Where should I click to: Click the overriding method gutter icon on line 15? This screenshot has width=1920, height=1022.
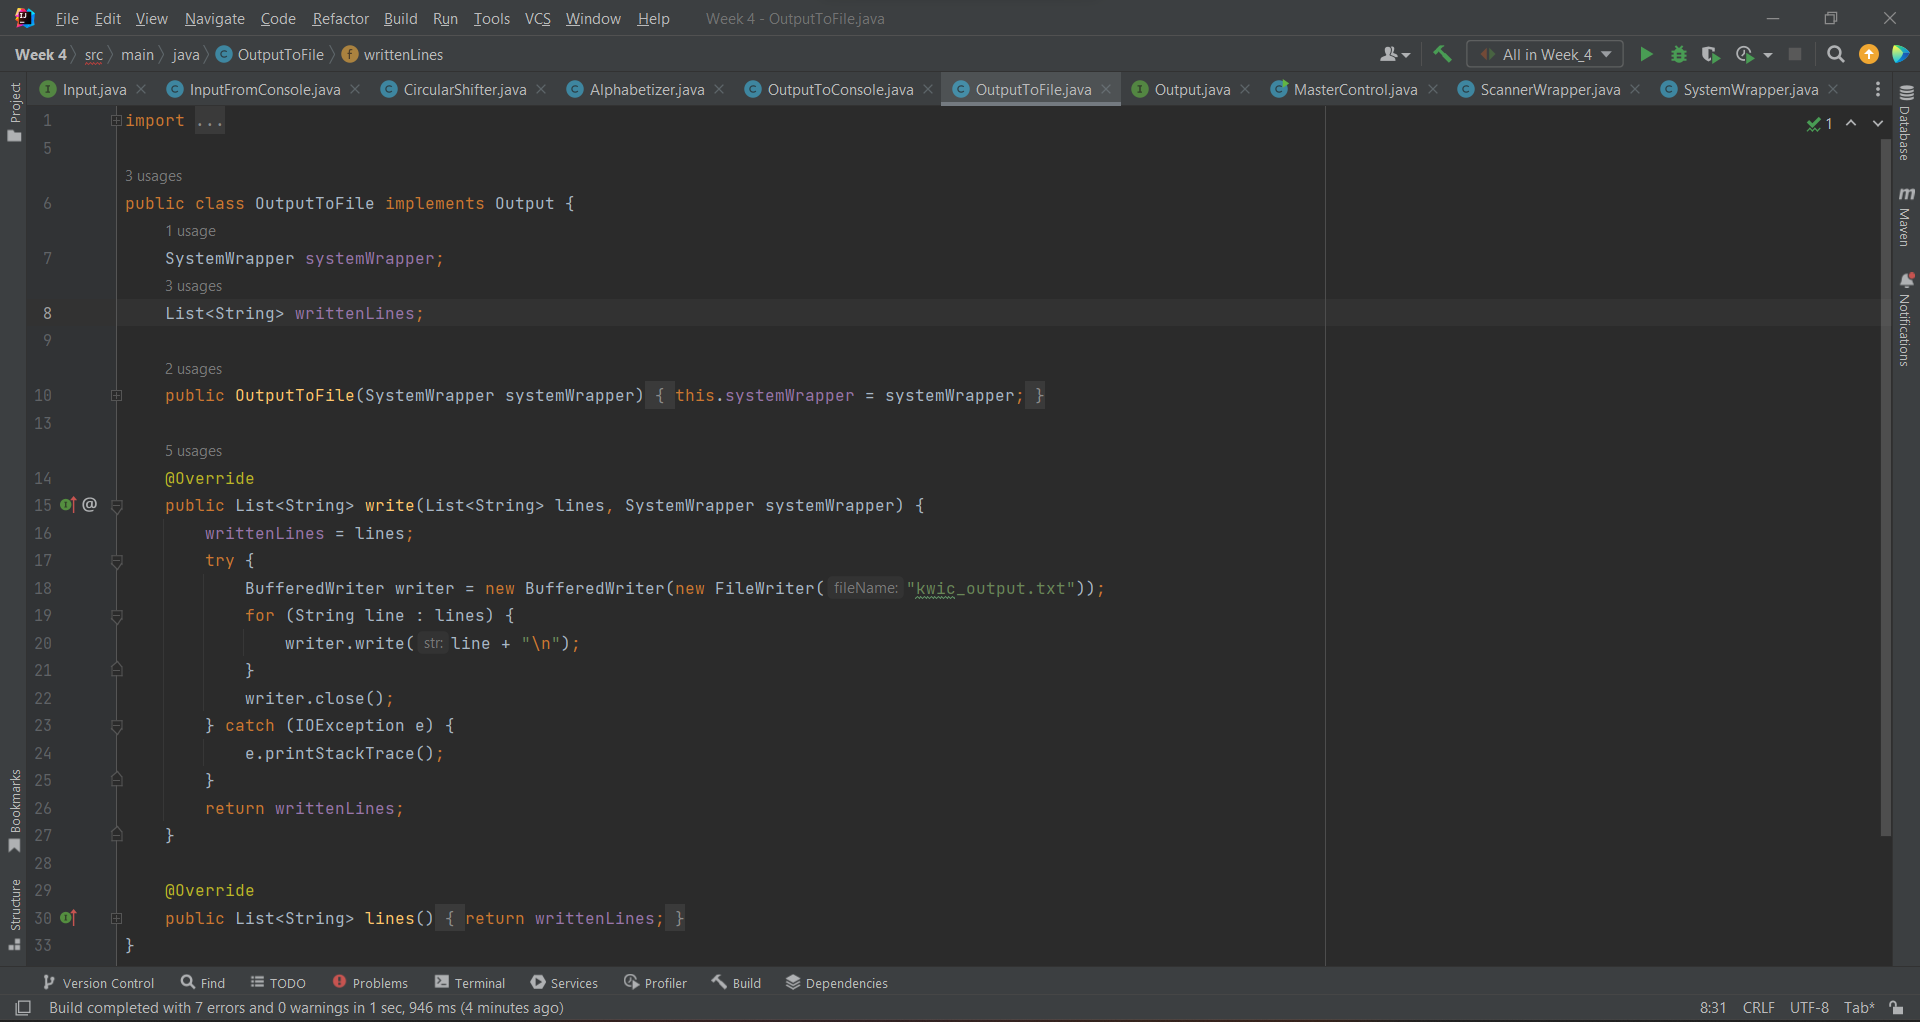[x=68, y=505]
